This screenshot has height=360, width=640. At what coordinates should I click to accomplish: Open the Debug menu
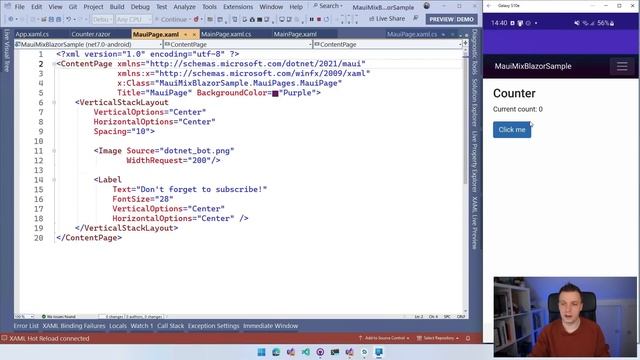[x=140, y=7]
